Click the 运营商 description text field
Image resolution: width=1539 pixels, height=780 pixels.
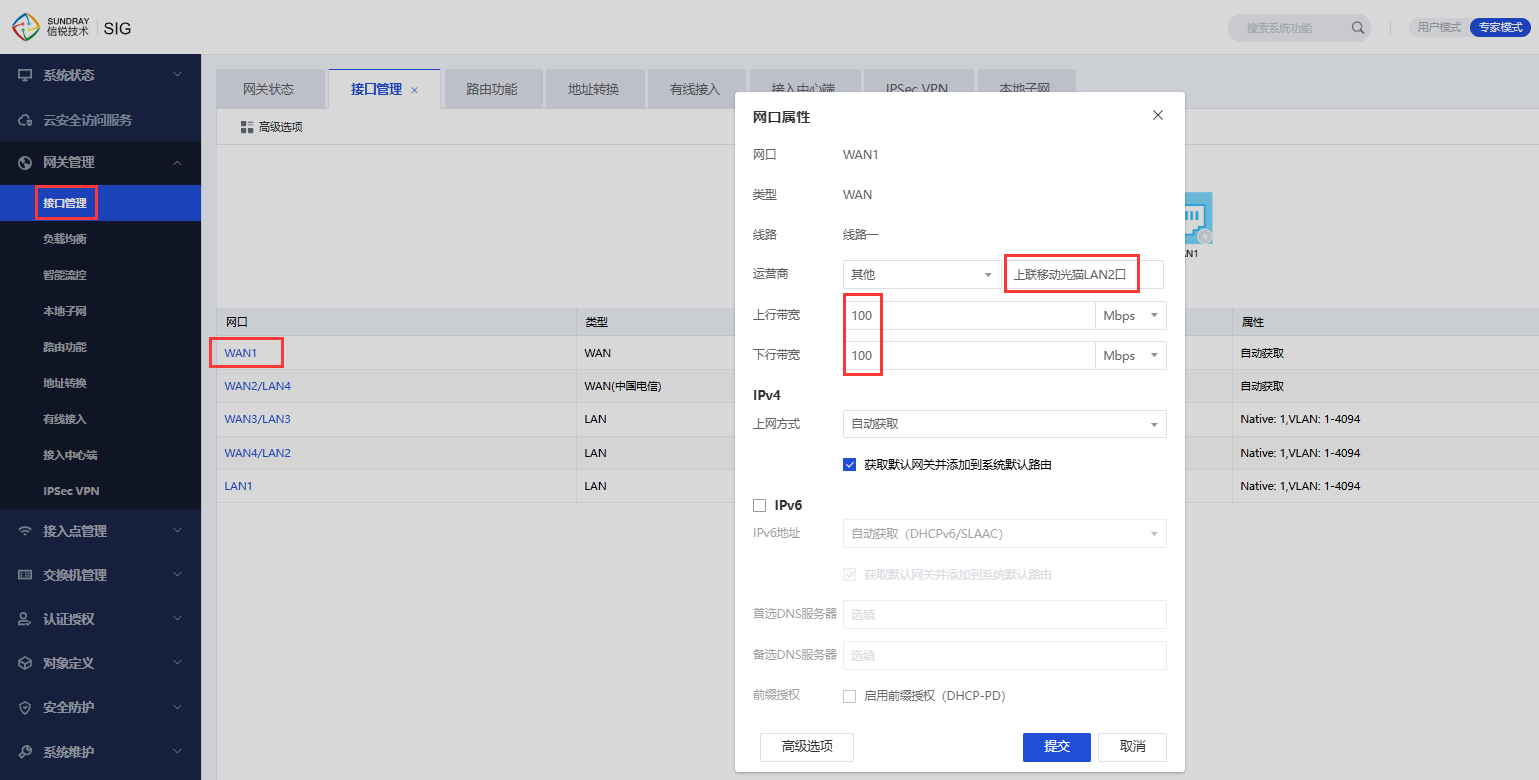click(x=1084, y=275)
